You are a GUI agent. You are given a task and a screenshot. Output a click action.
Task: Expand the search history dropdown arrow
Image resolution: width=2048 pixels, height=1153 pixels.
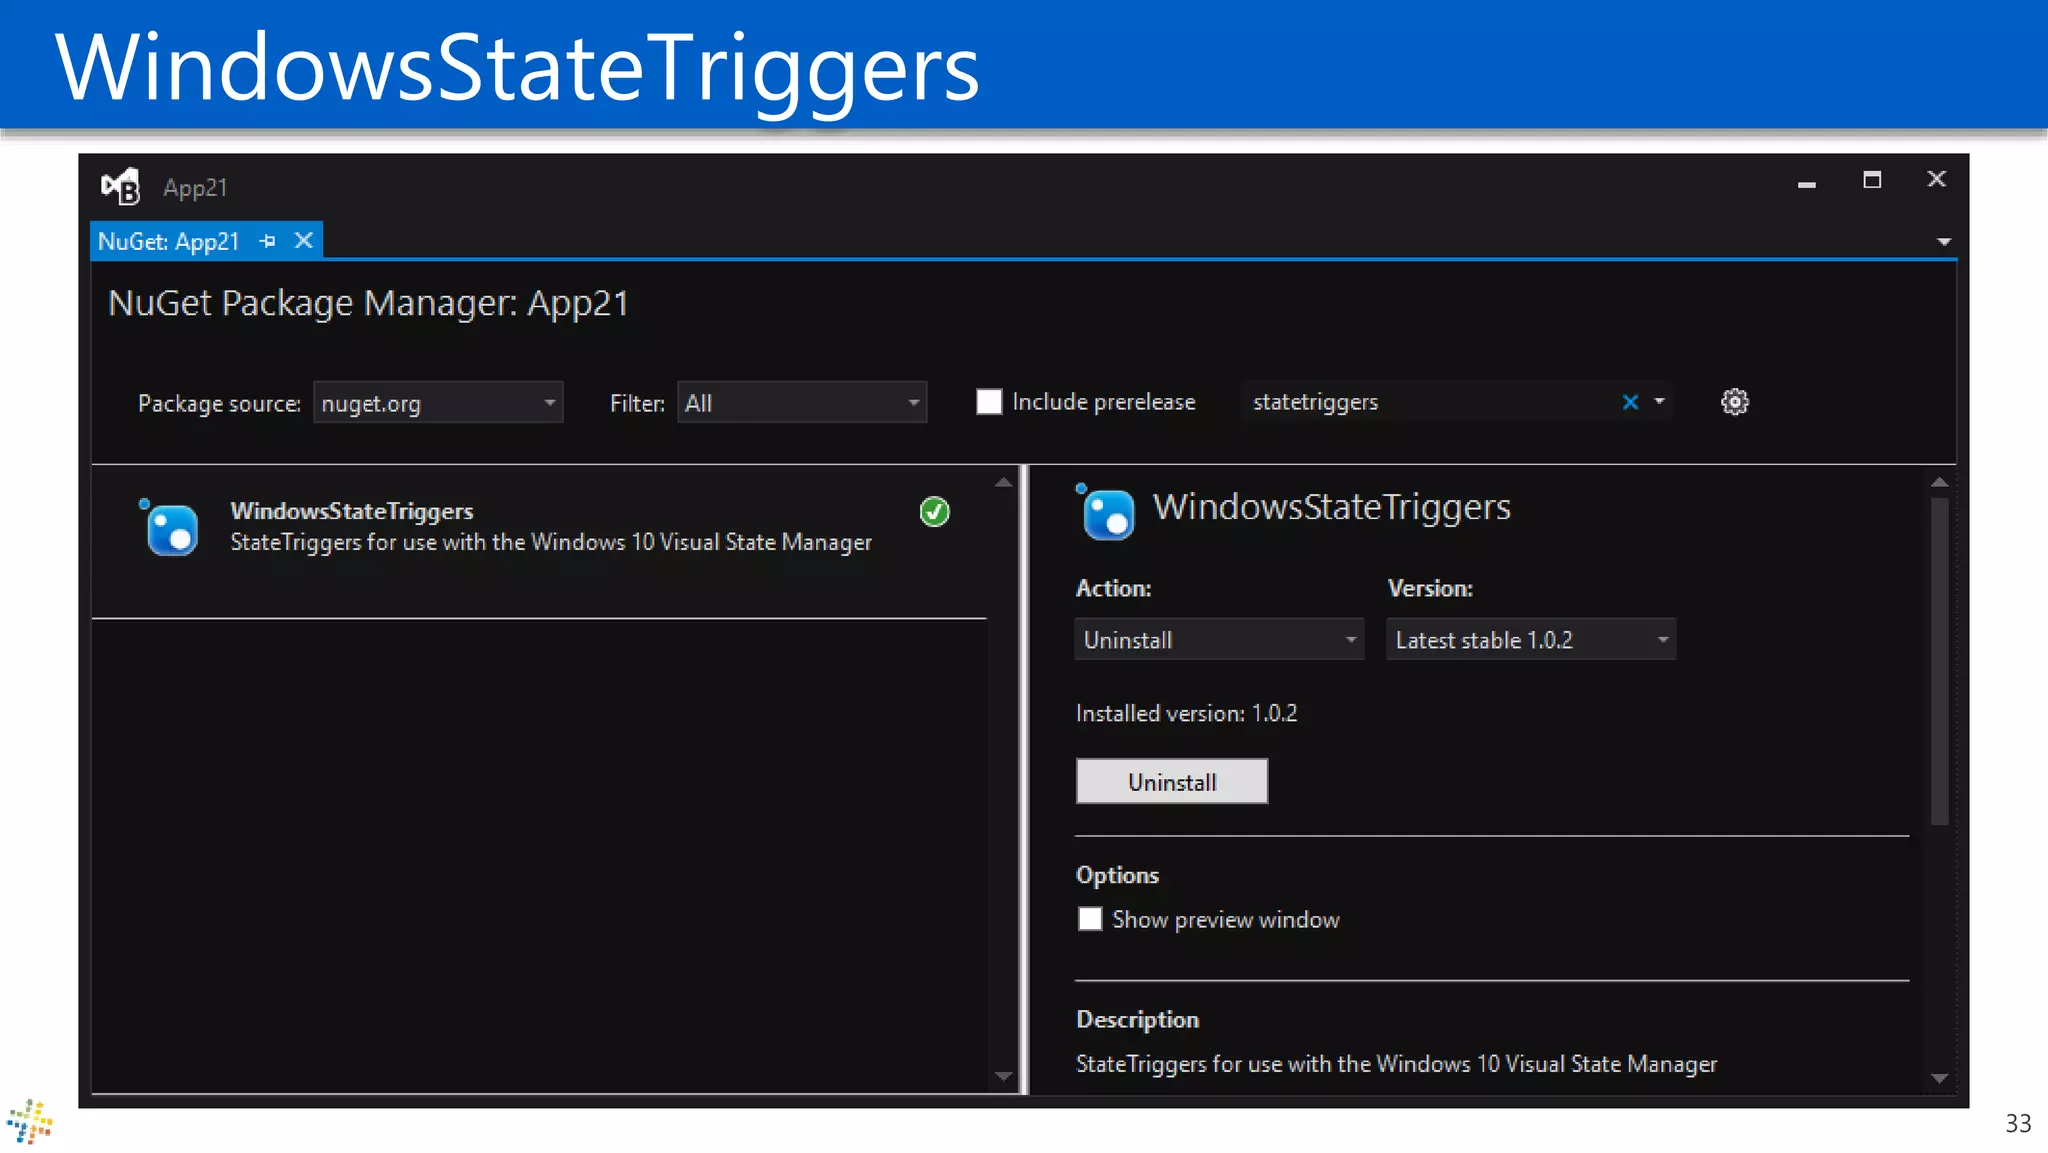pos(1659,402)
